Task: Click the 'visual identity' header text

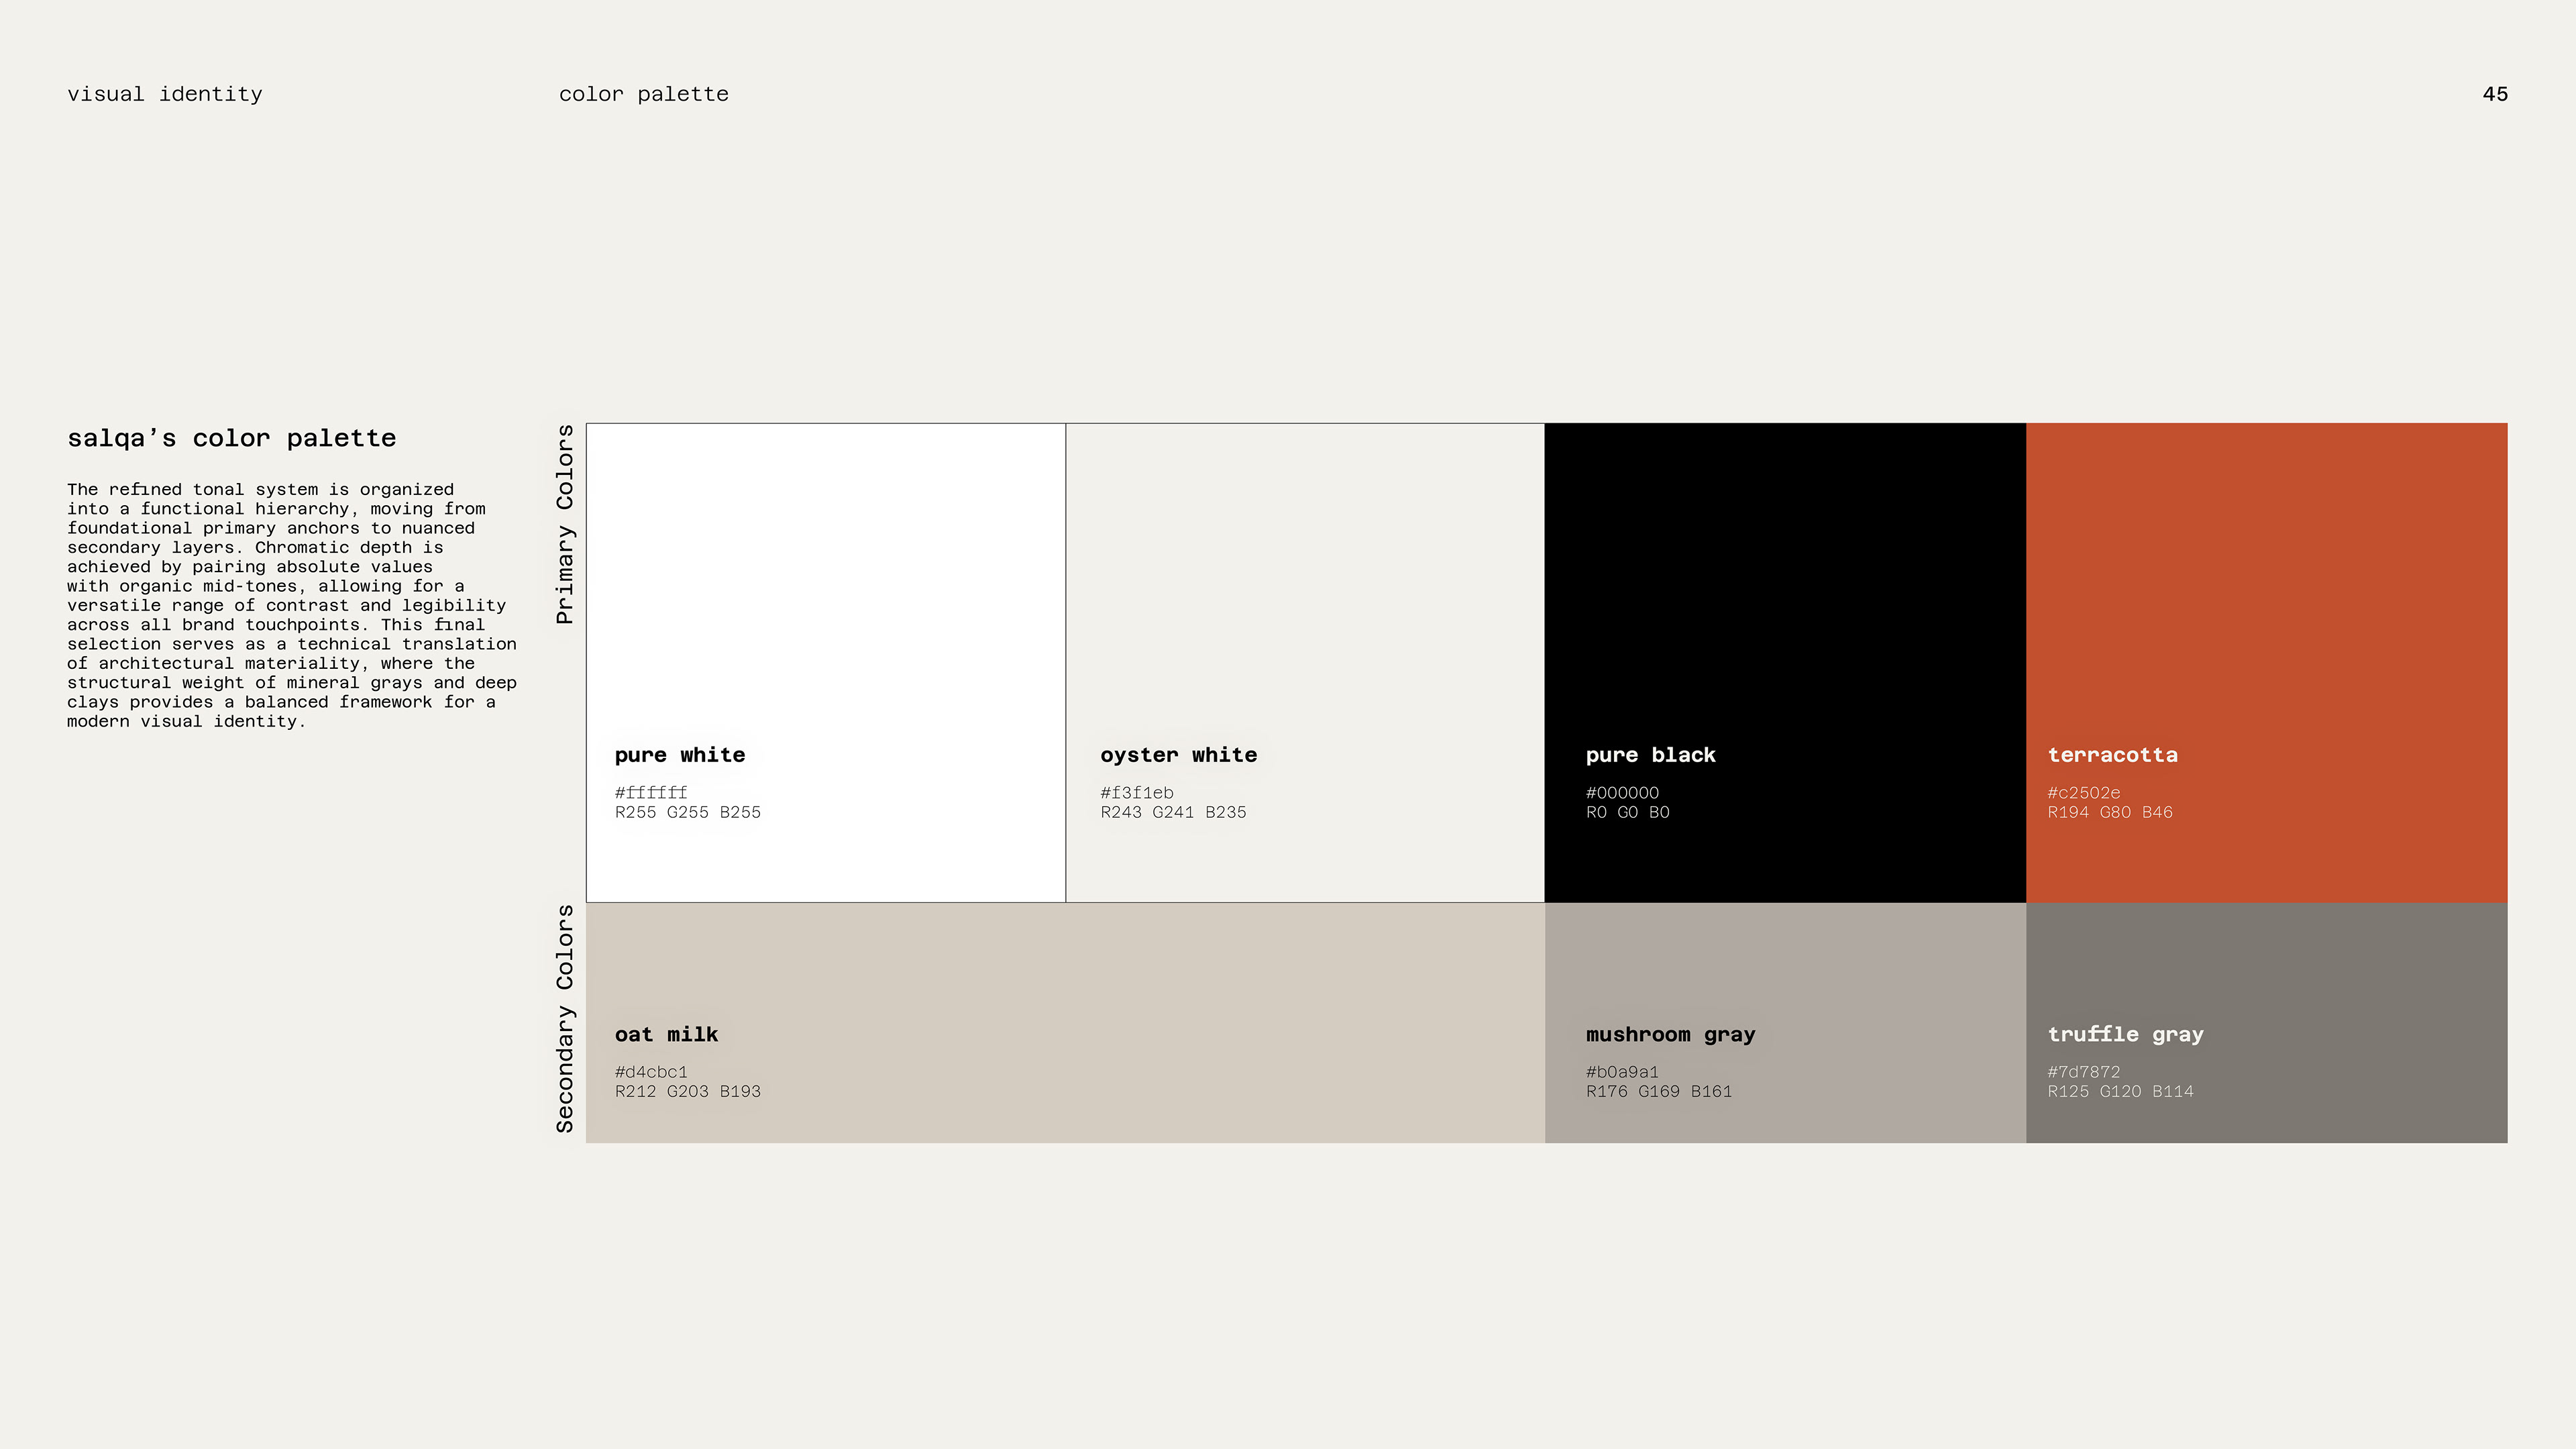Action: tap(165, 94)
